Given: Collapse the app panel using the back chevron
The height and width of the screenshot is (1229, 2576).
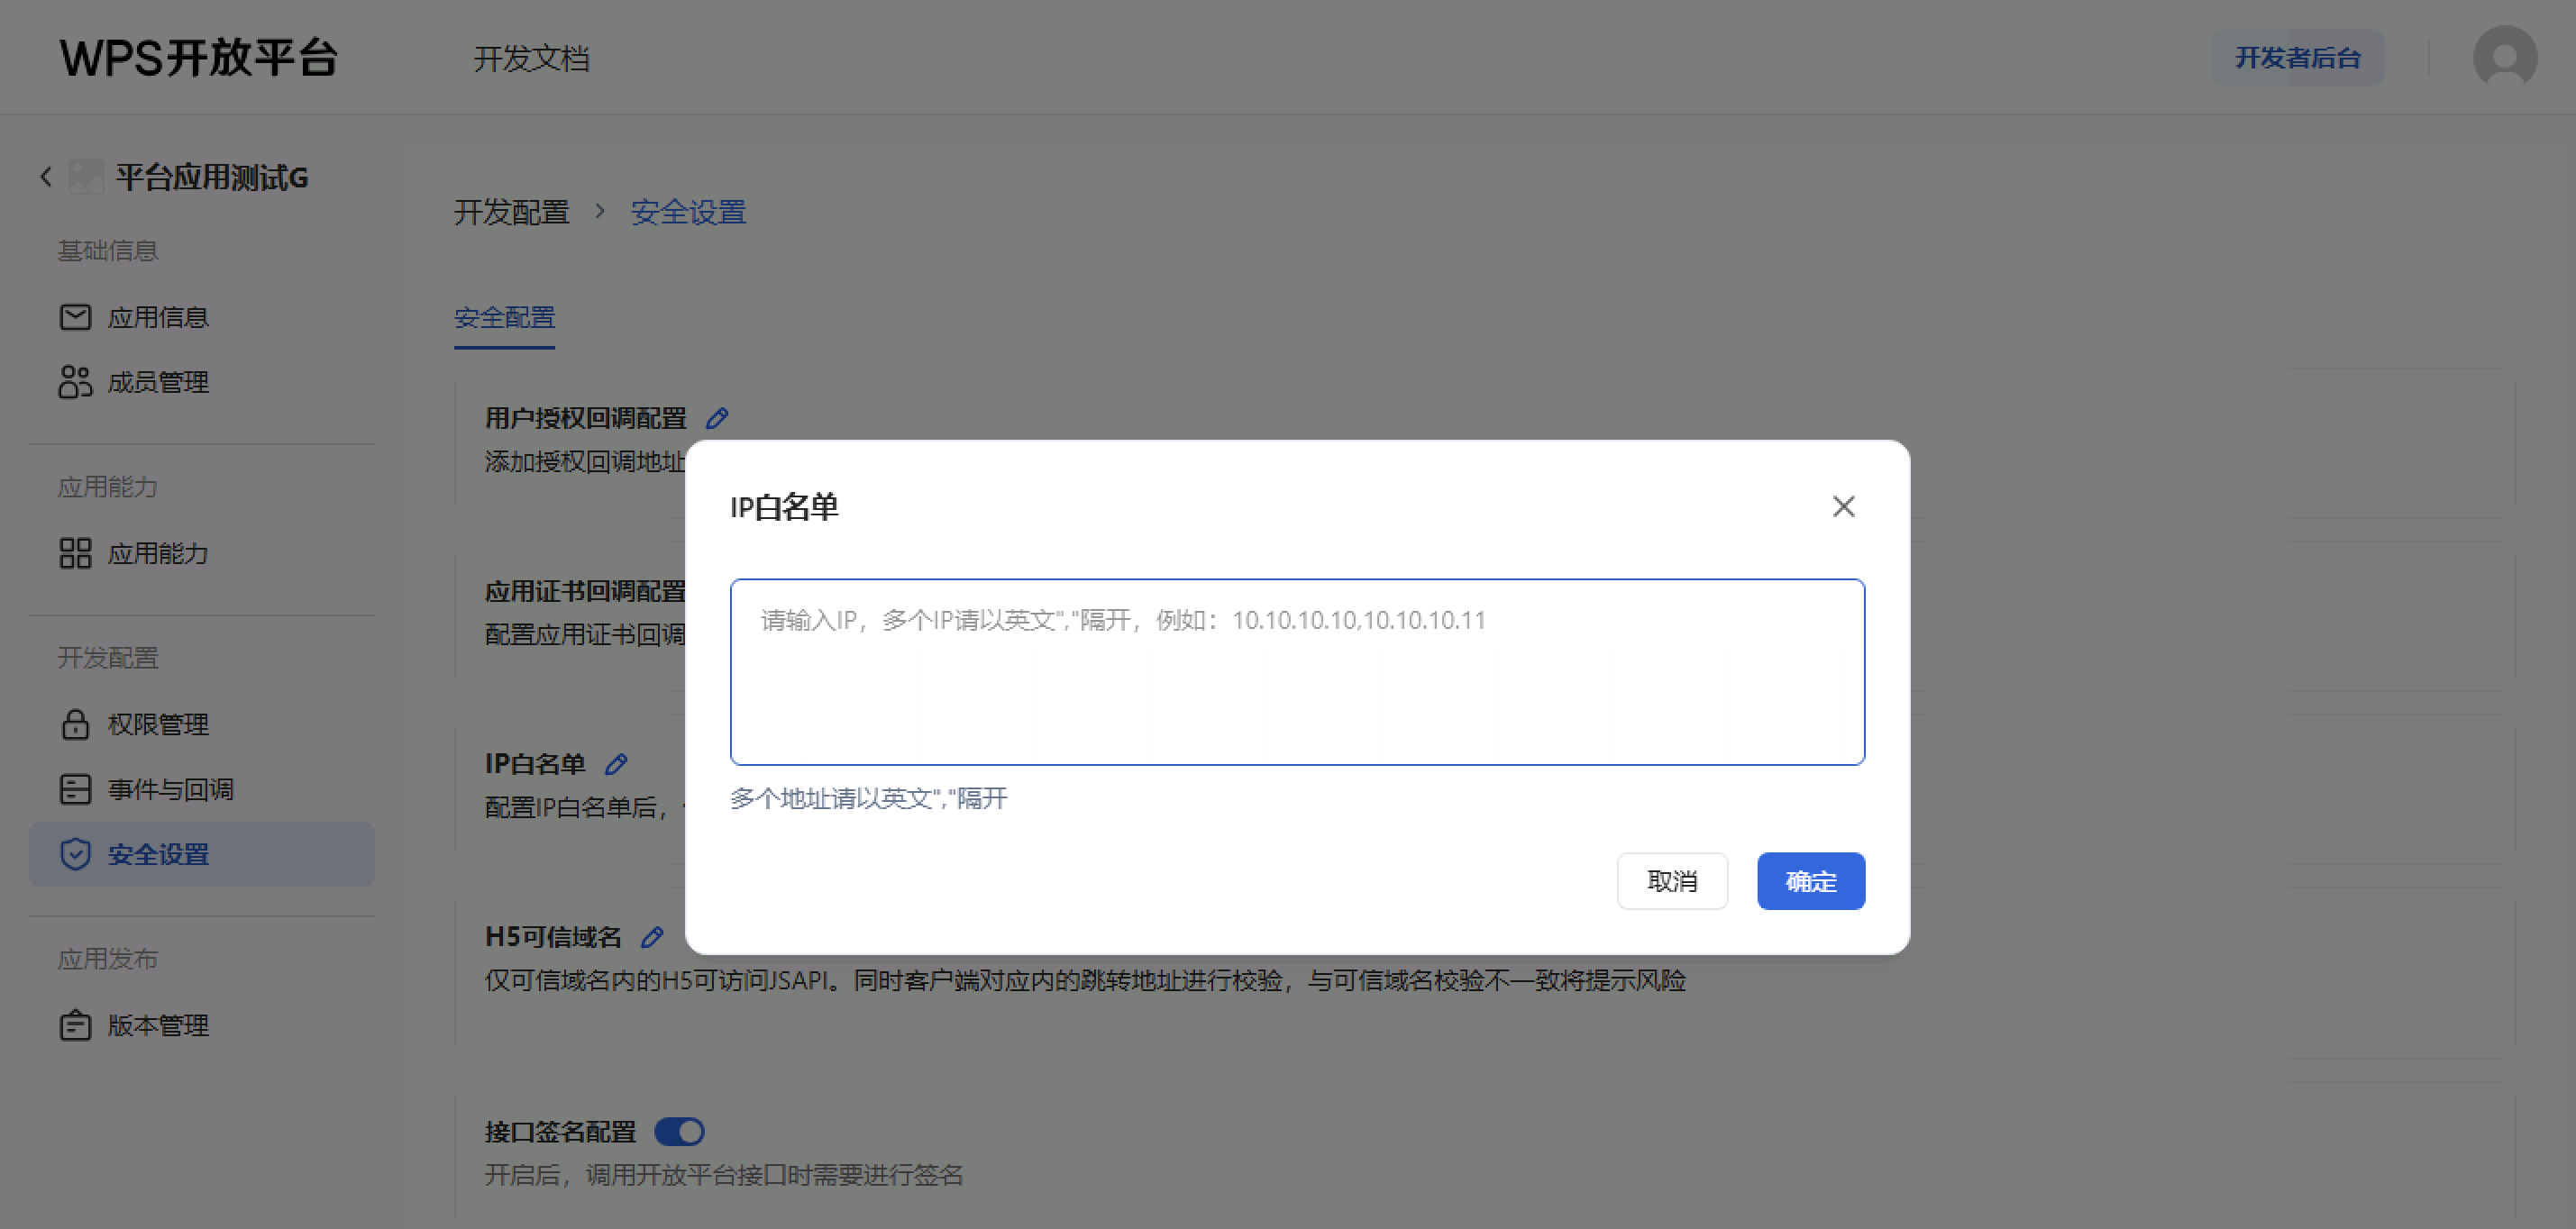Looking at the screenshot, I should (45, 177).
